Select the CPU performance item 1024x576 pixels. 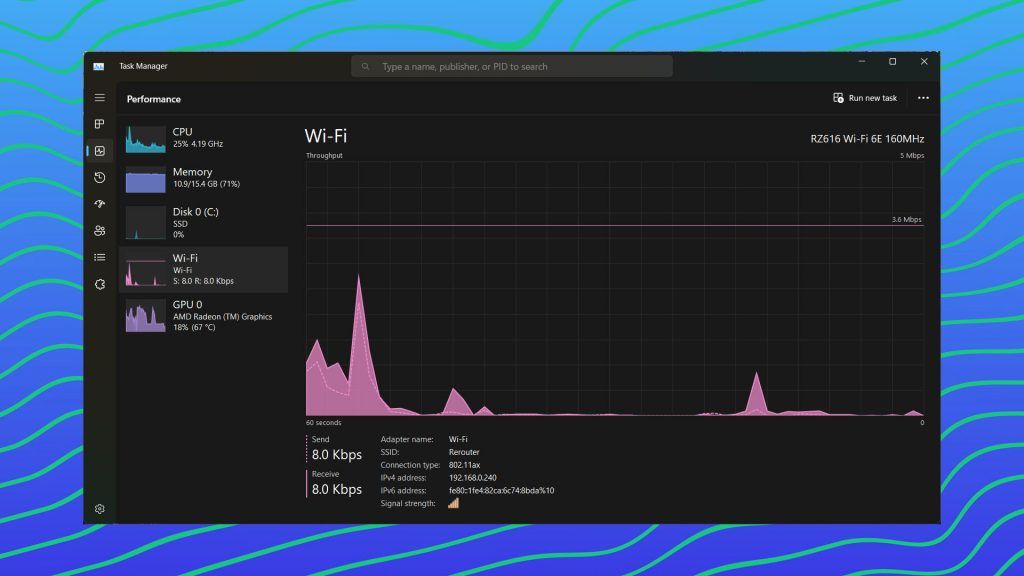204,138
